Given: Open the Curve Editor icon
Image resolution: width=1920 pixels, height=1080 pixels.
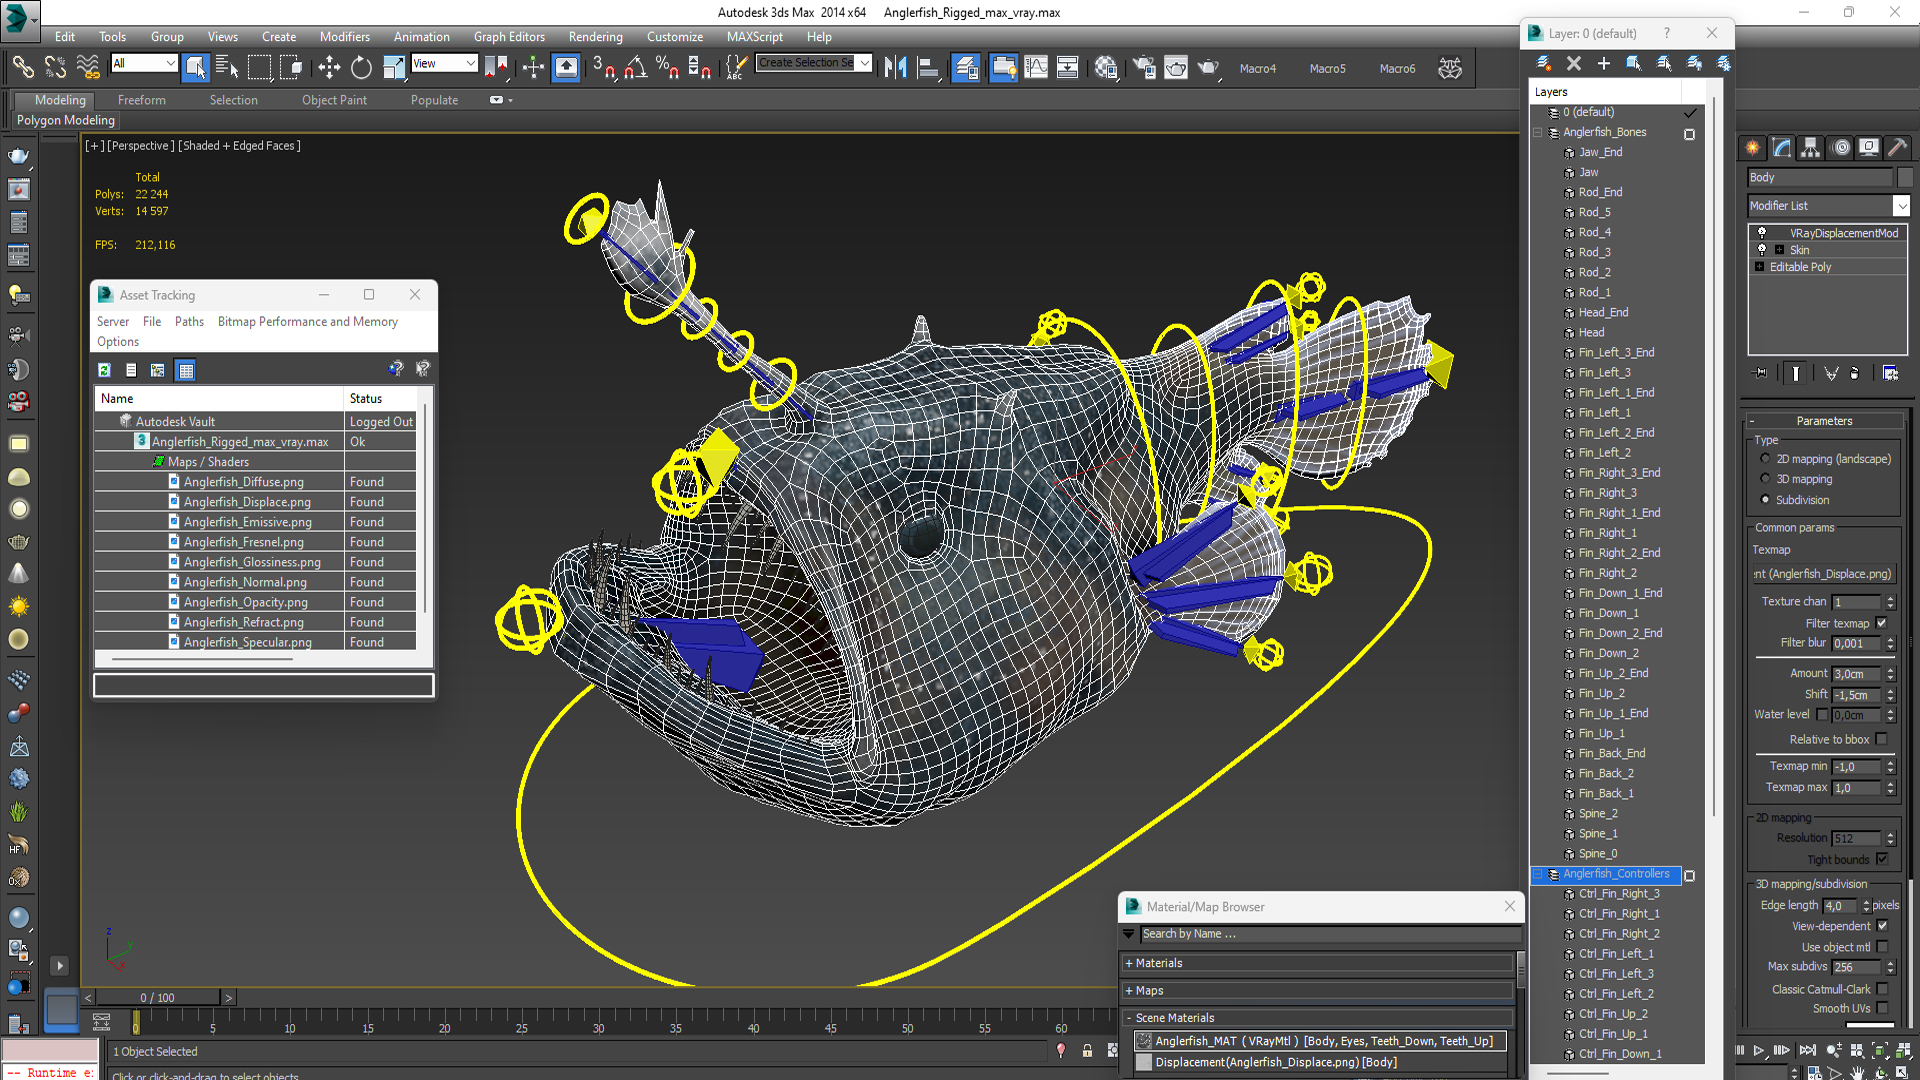Looking at the screenshot, I should (x=1036, y=67).
